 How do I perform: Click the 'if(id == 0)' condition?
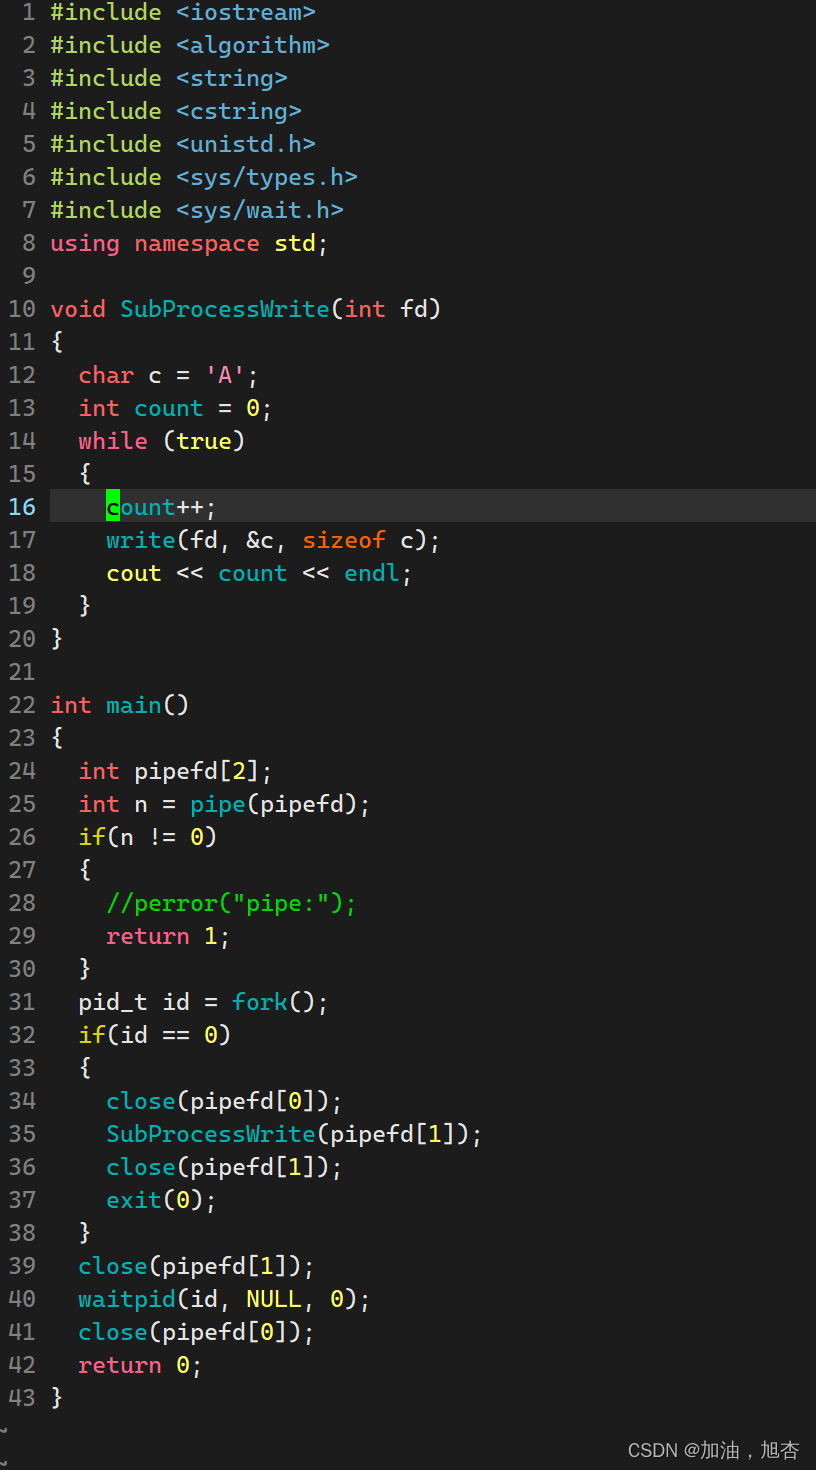pos(155,1036)
